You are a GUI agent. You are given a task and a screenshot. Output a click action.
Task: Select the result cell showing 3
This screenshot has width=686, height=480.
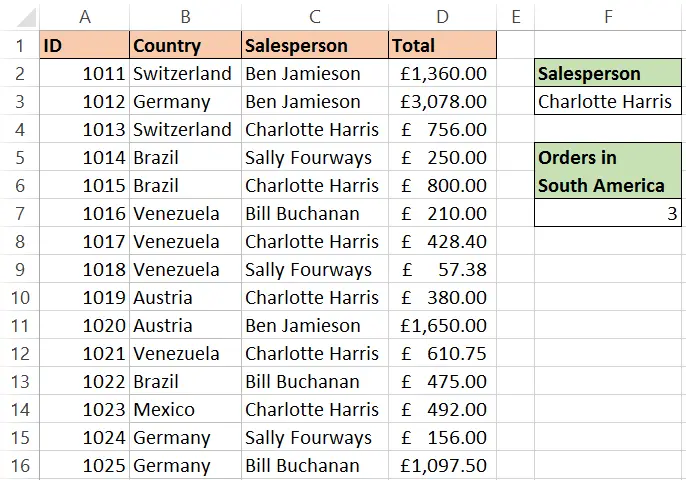coord(608,213)
